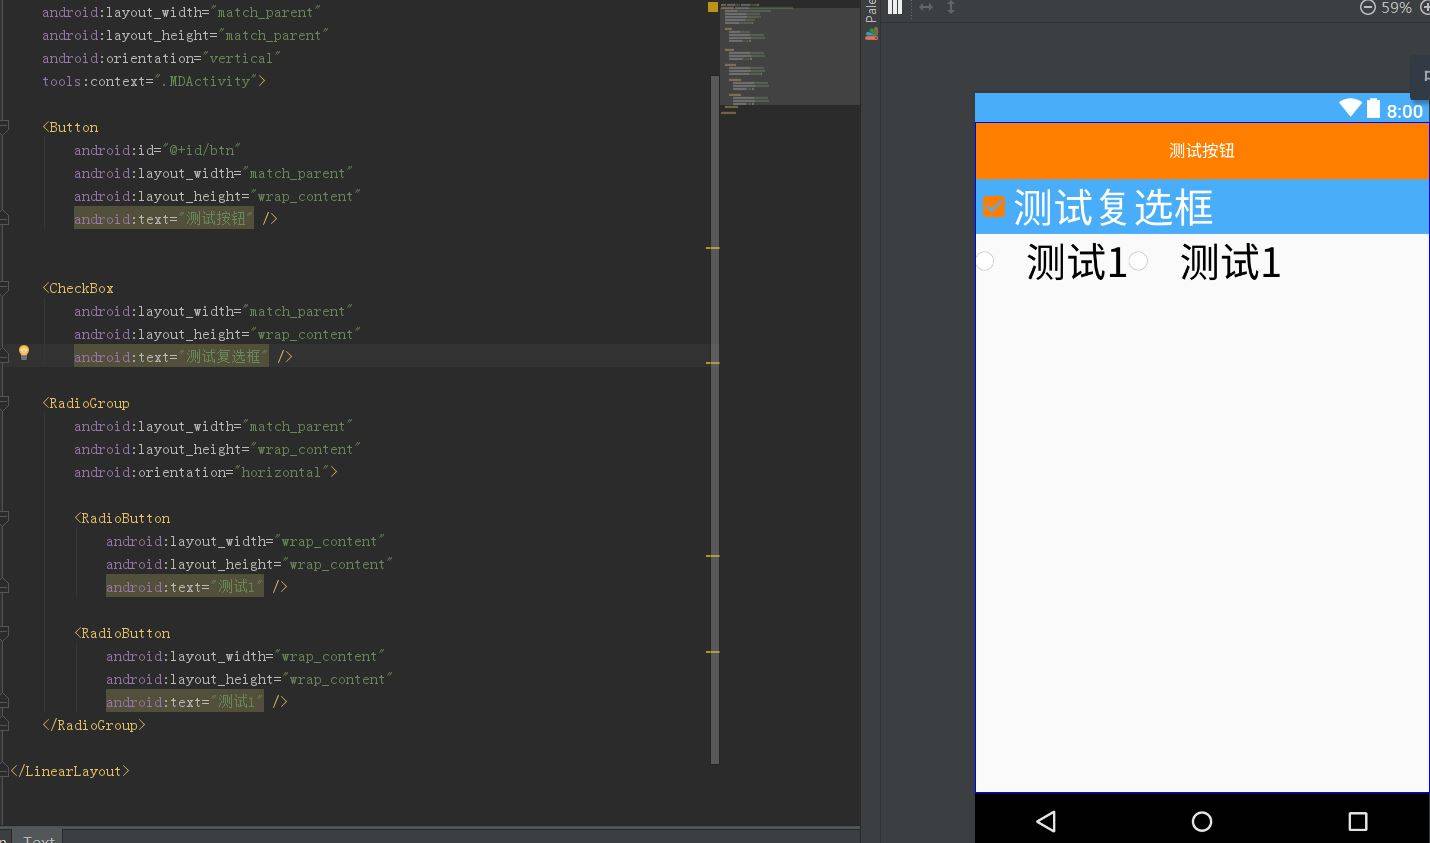
Task: Click the battery icon in the preview status bar
Action: [x=1373, y=108]
